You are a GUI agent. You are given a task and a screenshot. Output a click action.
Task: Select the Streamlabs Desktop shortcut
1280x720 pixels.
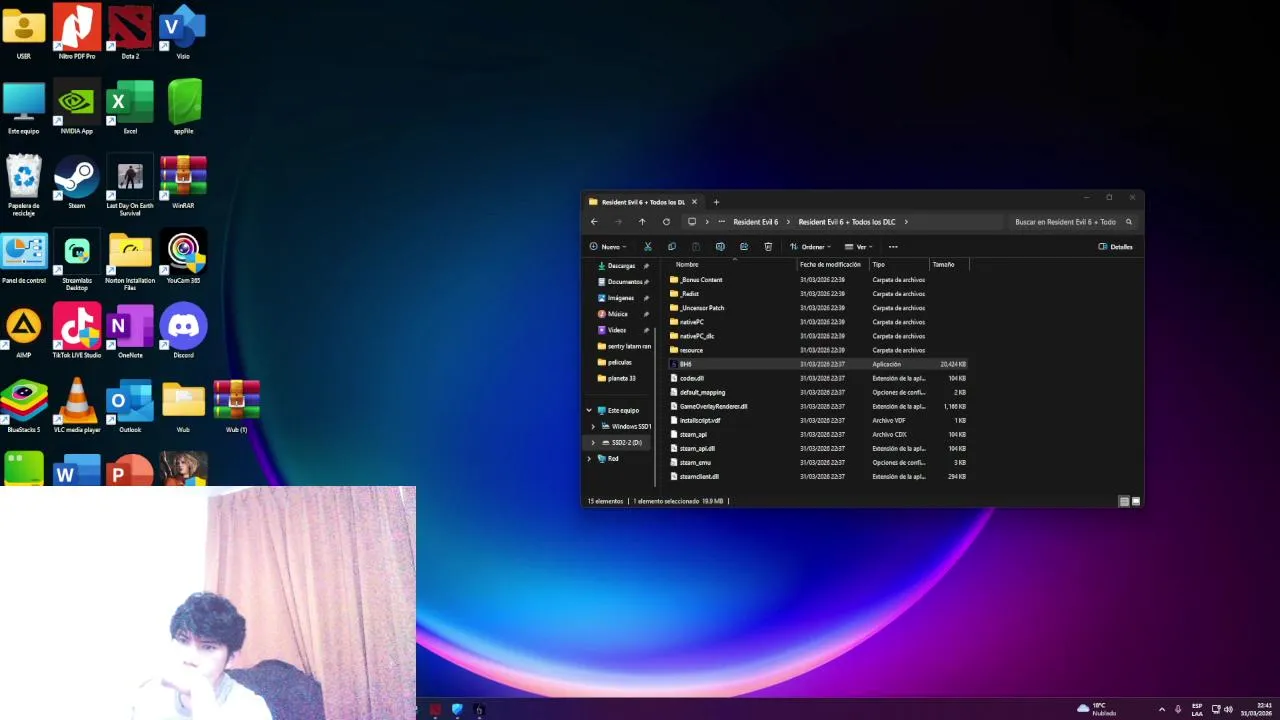tap(77, 260)
